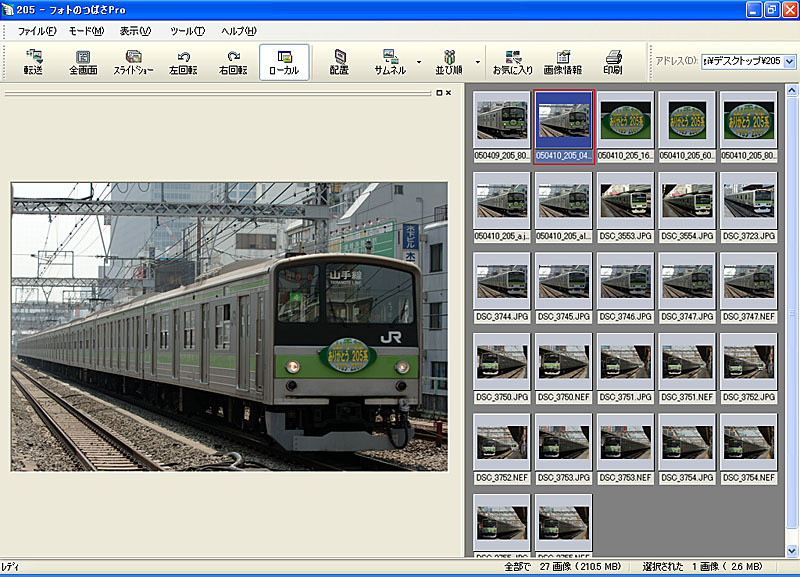Click the large train preview image

coord(229,327)
